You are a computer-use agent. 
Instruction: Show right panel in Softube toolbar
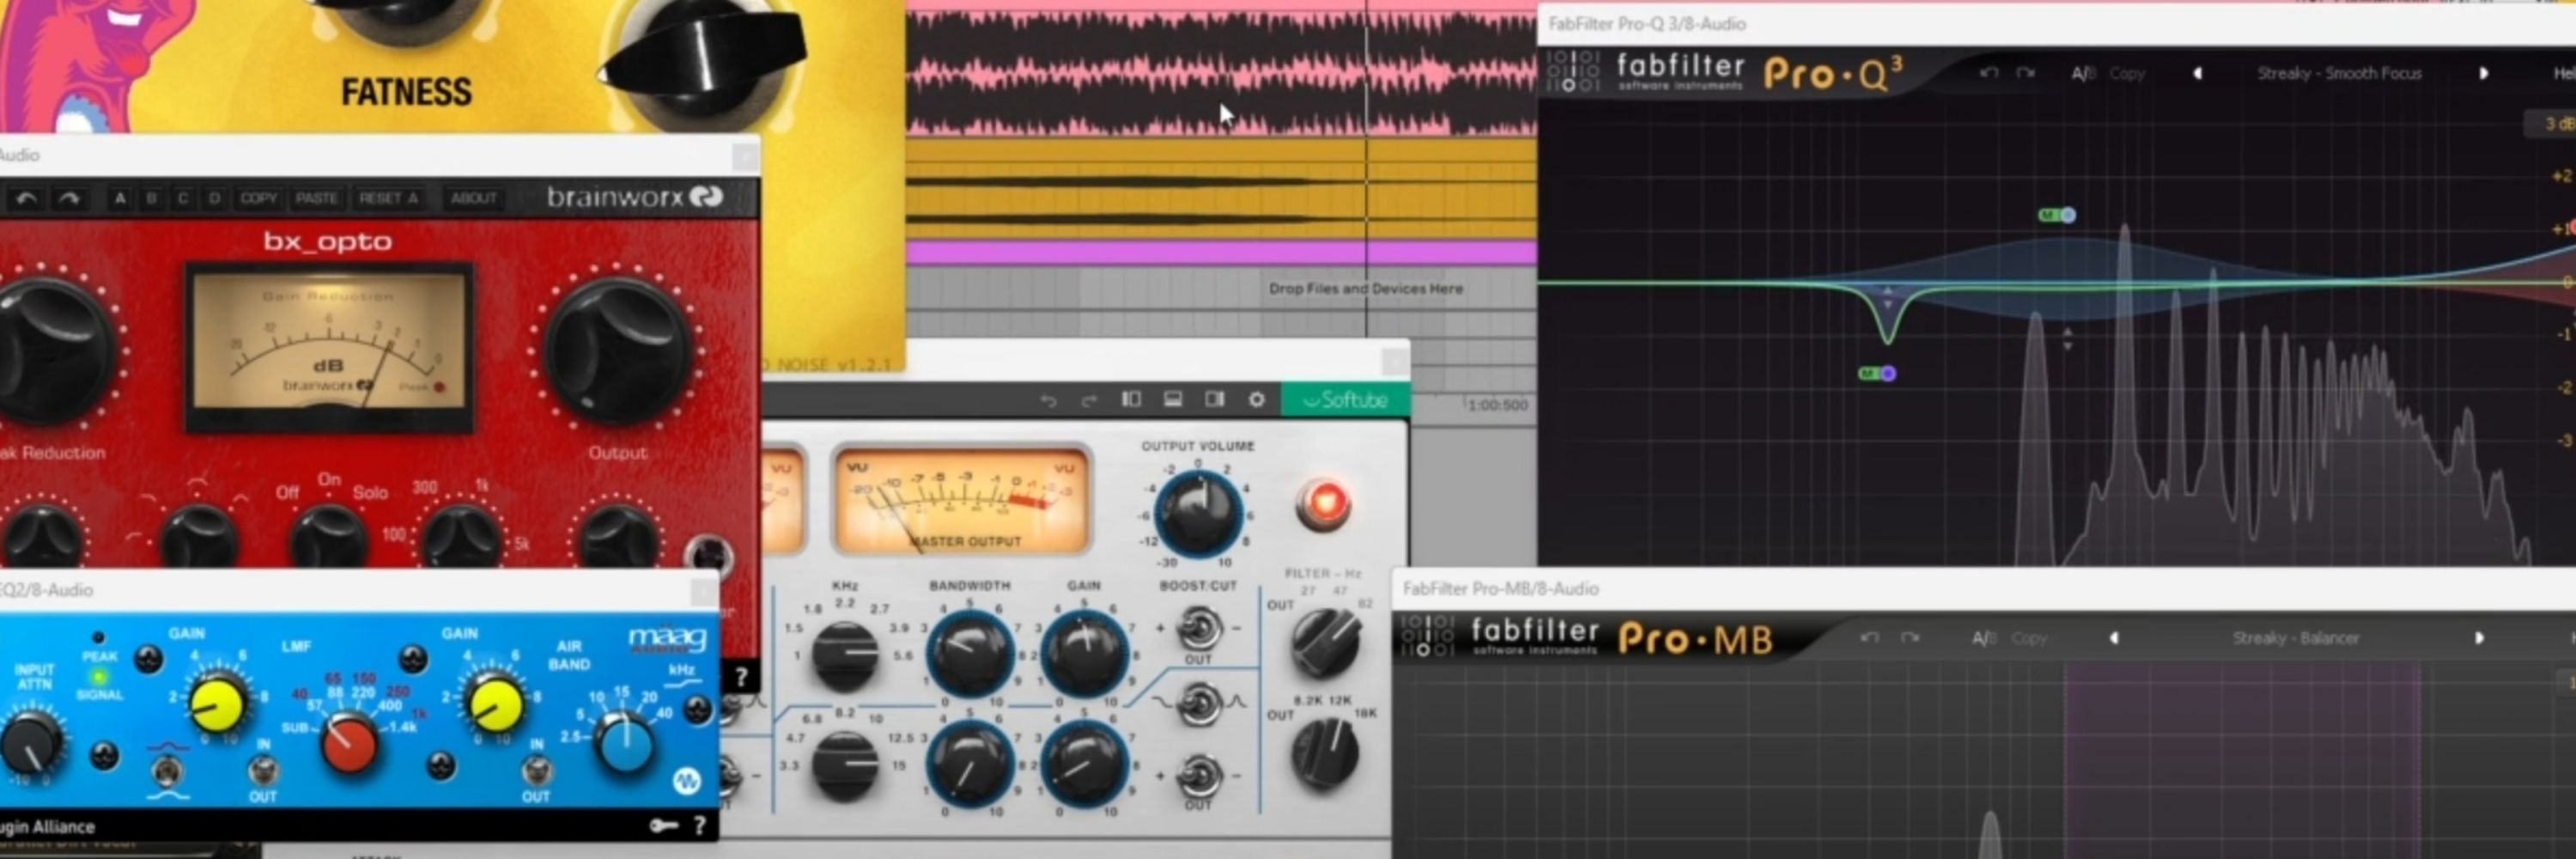point(1215,399)
